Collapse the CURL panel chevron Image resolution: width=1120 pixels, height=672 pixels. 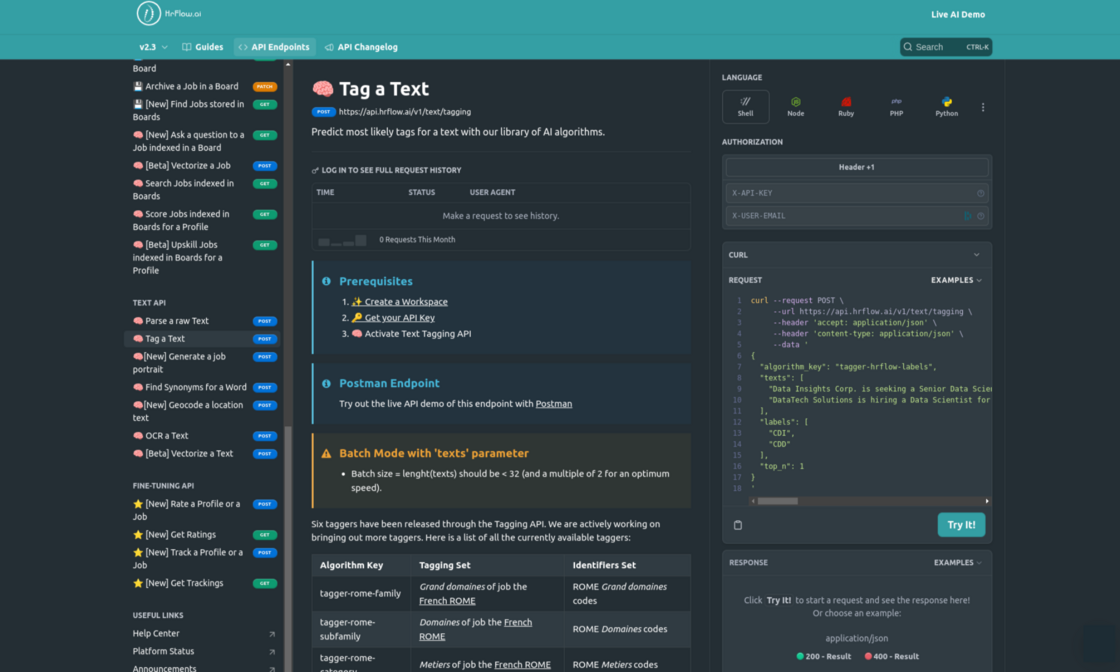point(979,254)
